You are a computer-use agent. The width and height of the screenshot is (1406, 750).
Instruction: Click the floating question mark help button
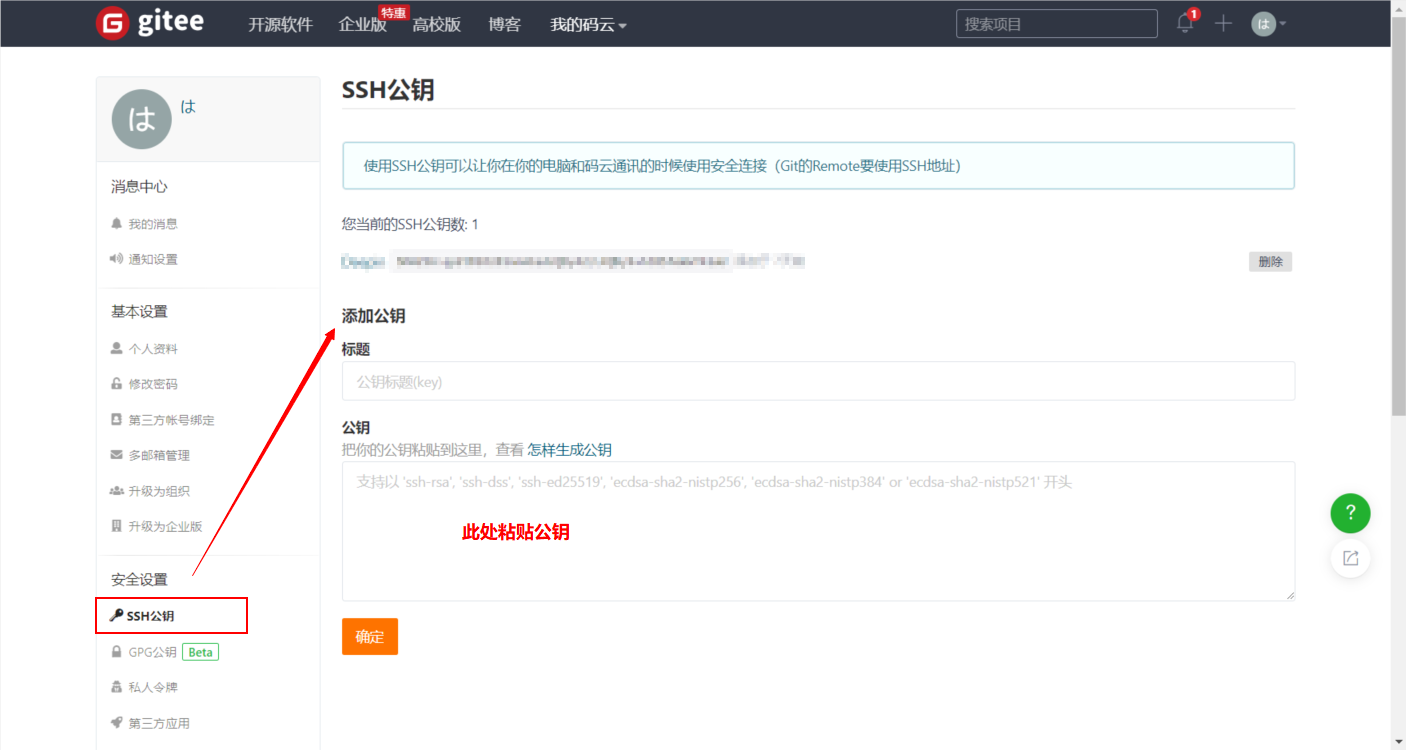[x=1350, y=513]
